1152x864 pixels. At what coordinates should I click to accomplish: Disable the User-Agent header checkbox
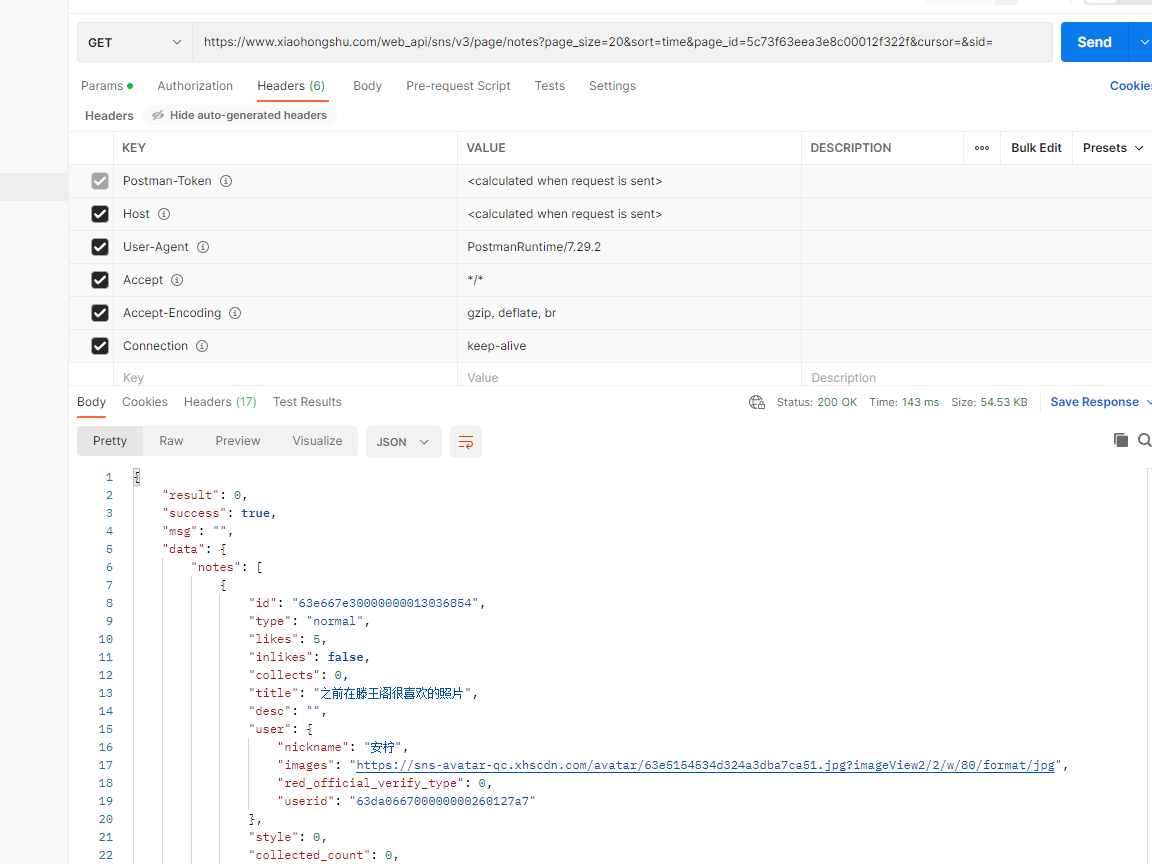(100, 247)
